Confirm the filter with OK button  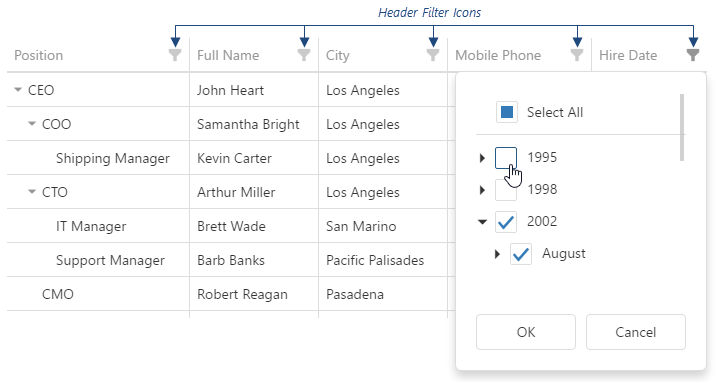[526, 332]
